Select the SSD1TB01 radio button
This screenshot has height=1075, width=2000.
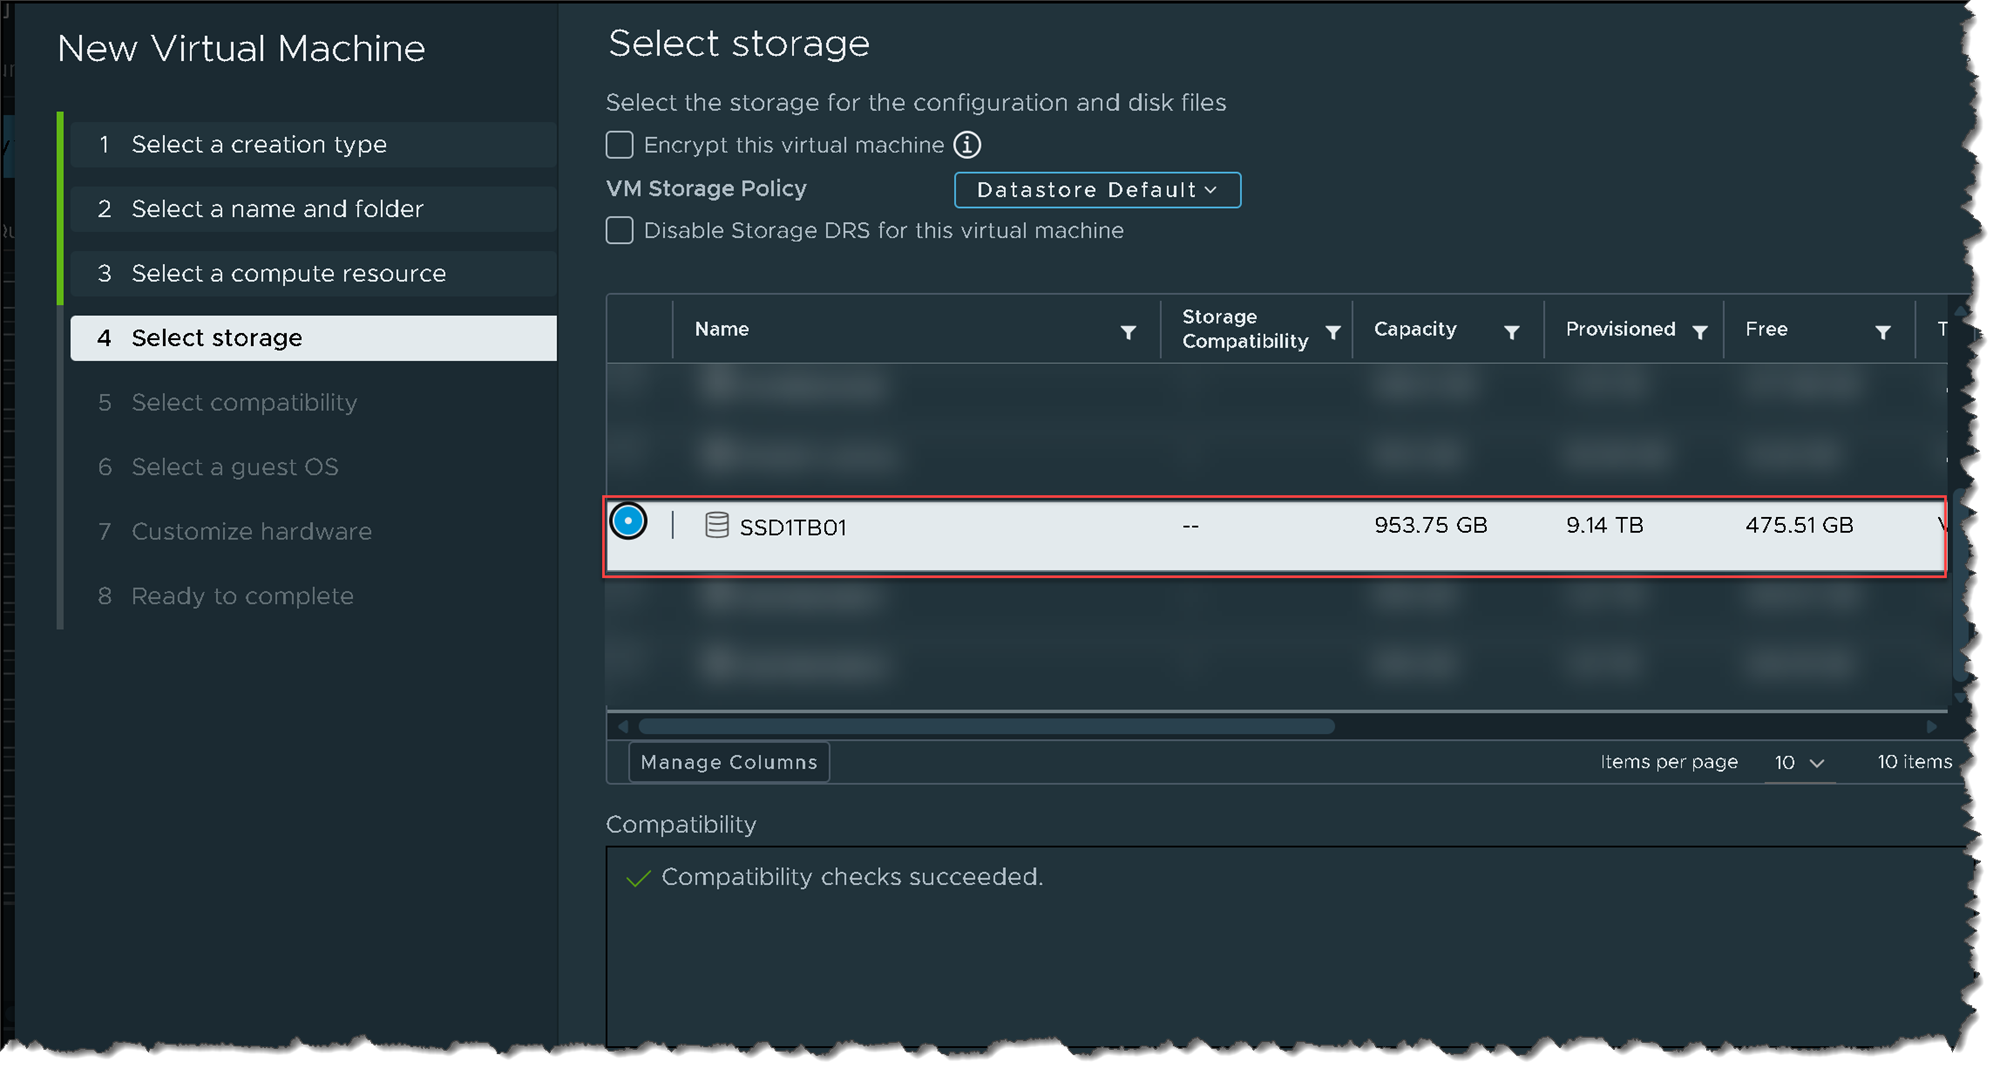pyautogui.click(x=628, y=521)
